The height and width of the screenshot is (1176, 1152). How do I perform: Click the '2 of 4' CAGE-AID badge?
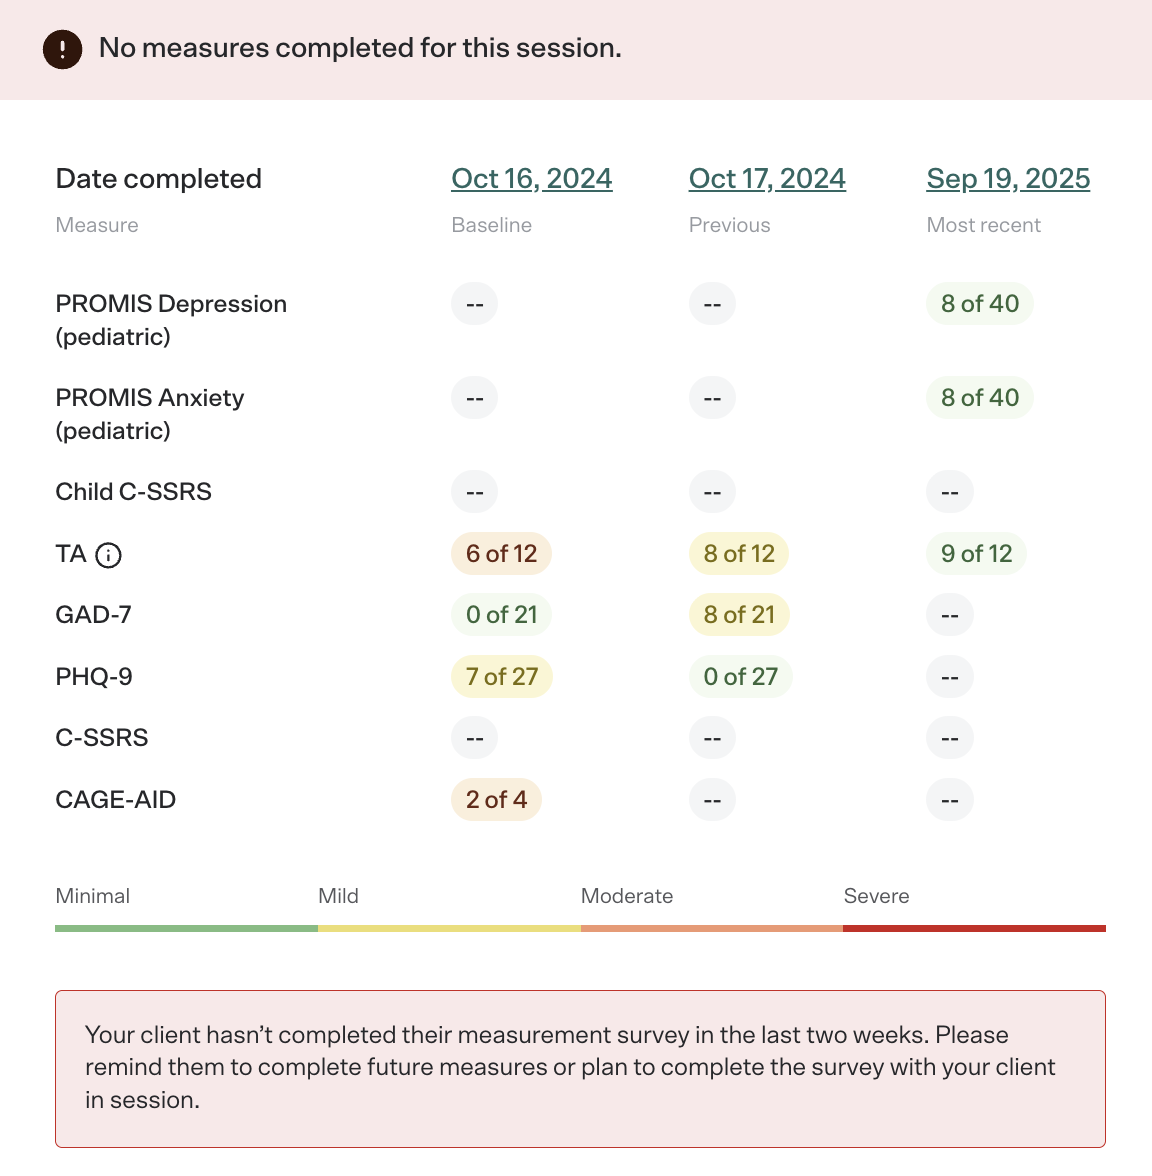tap(496, 799)
